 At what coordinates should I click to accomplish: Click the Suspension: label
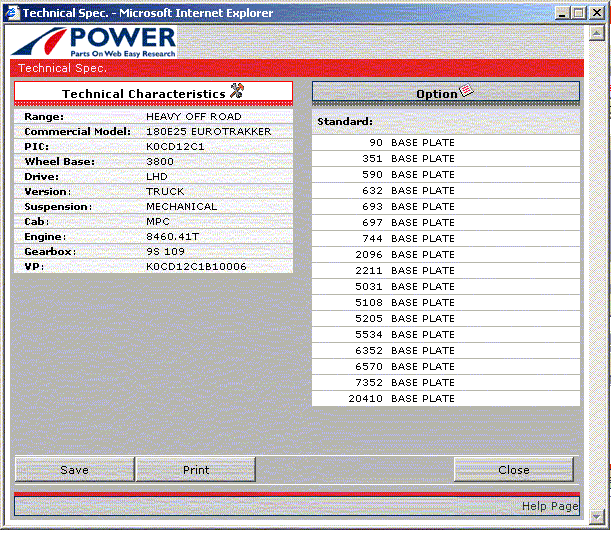click(x=58, y=207)
